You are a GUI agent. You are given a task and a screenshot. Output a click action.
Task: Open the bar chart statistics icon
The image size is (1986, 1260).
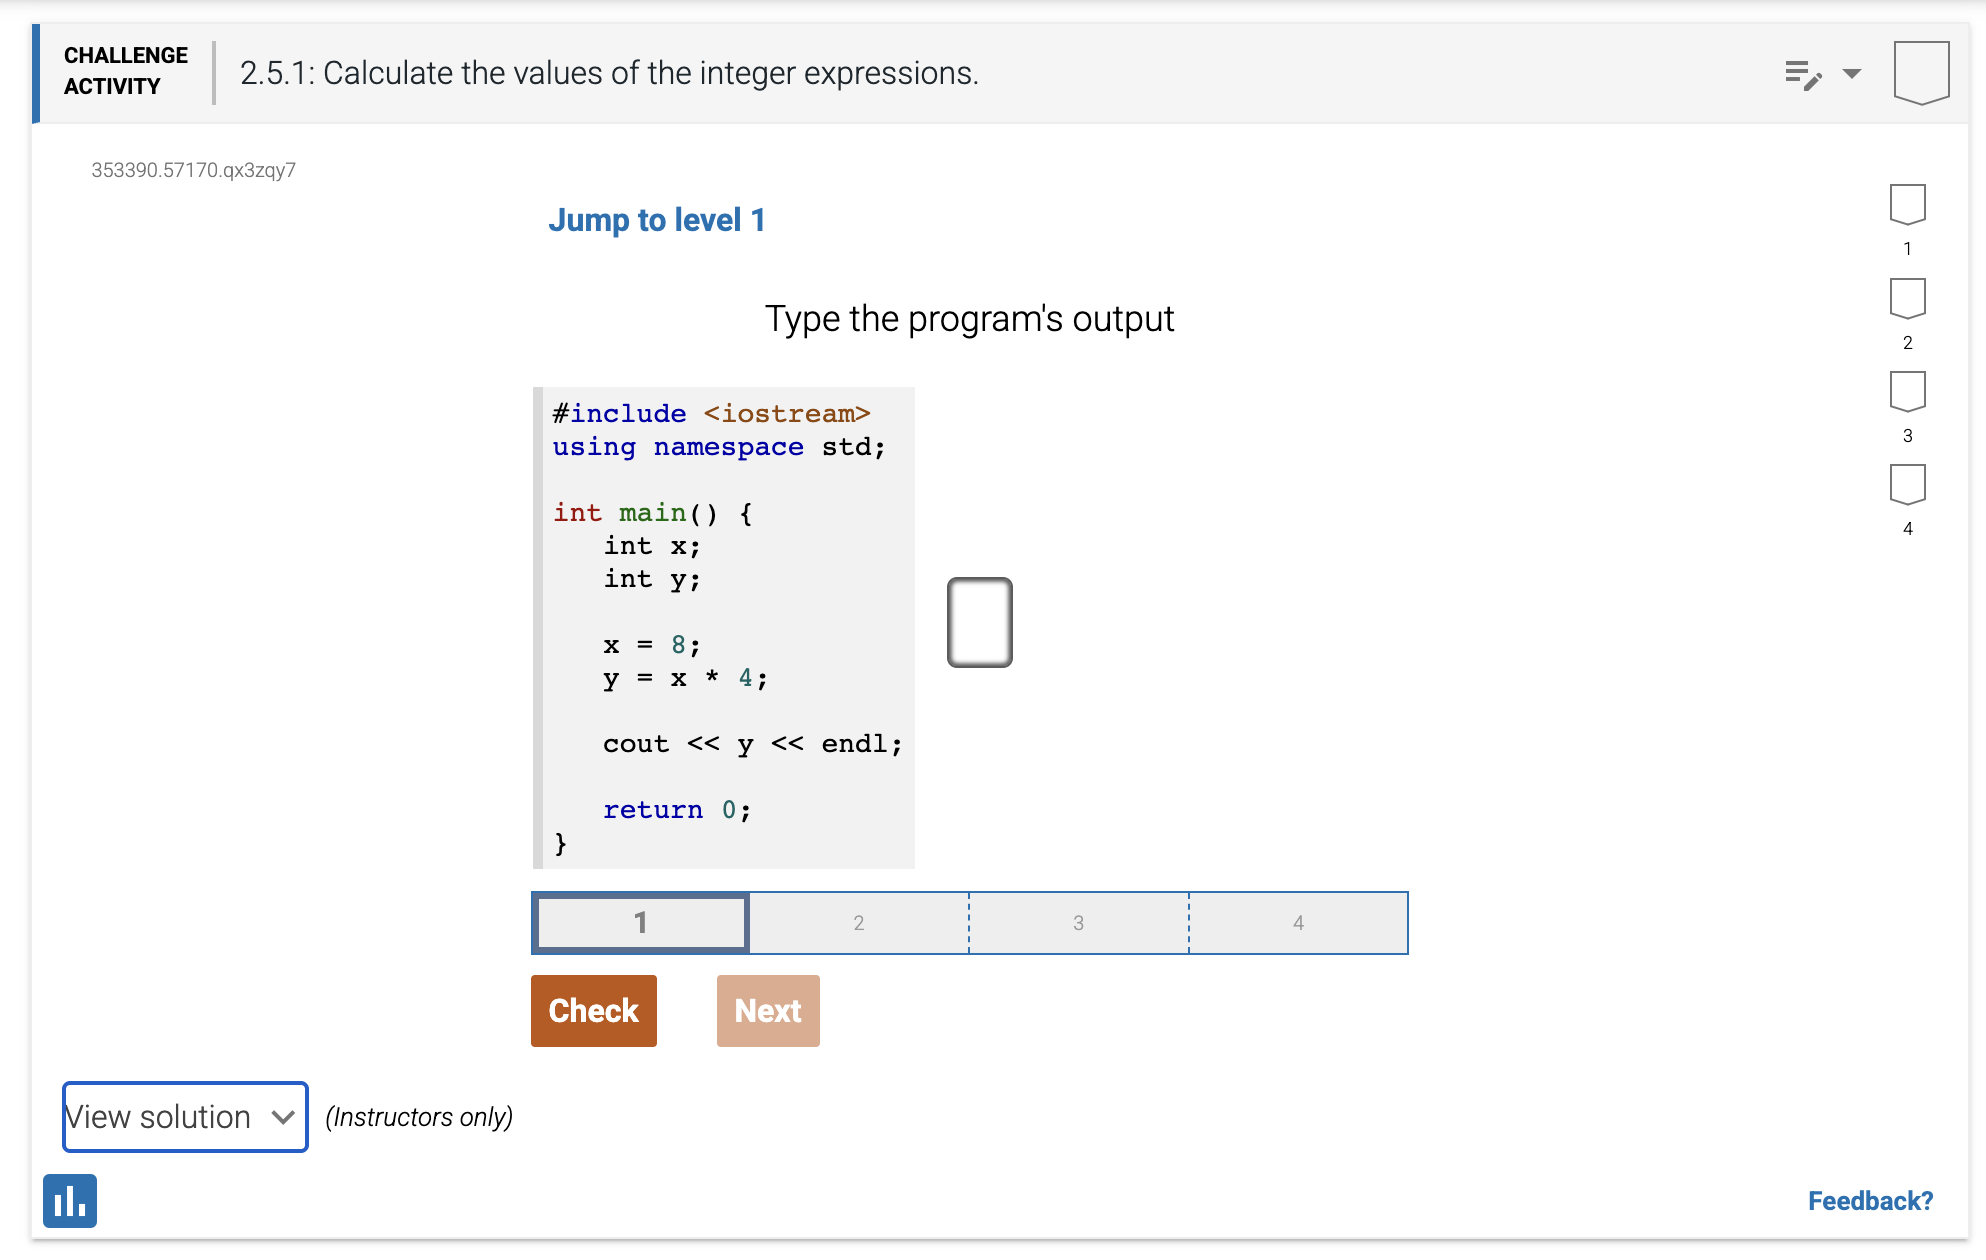tap(70, 1200)
